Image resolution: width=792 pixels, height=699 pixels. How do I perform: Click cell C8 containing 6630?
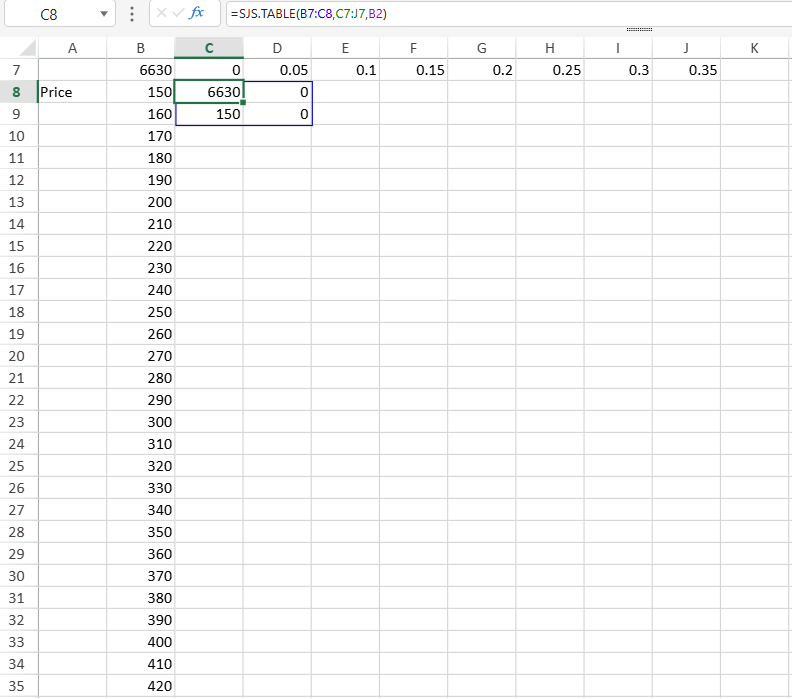(209, 92)
